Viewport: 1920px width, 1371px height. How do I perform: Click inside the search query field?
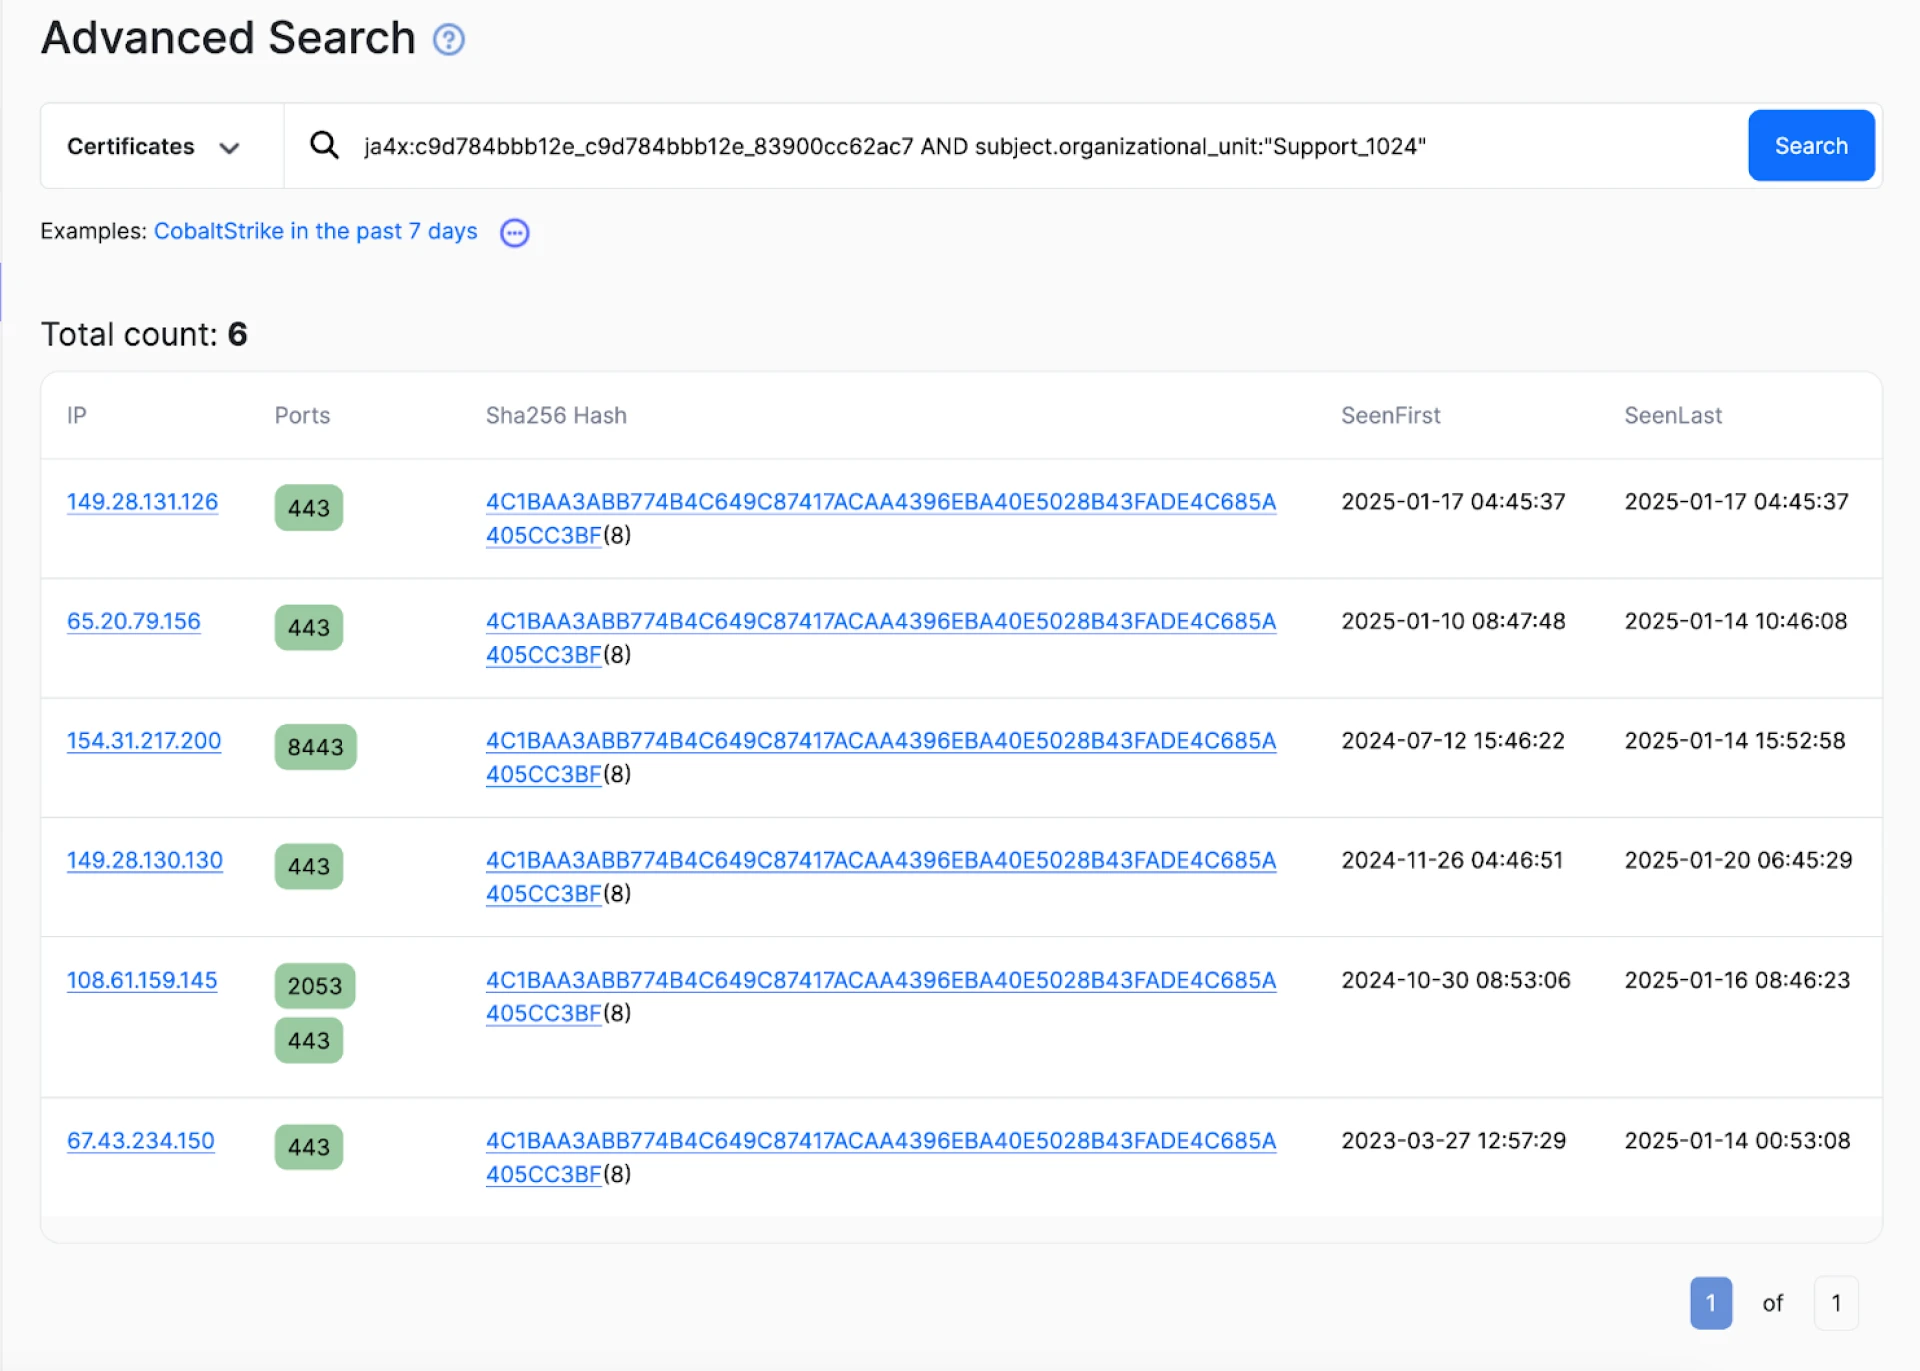coord(1000,147)
